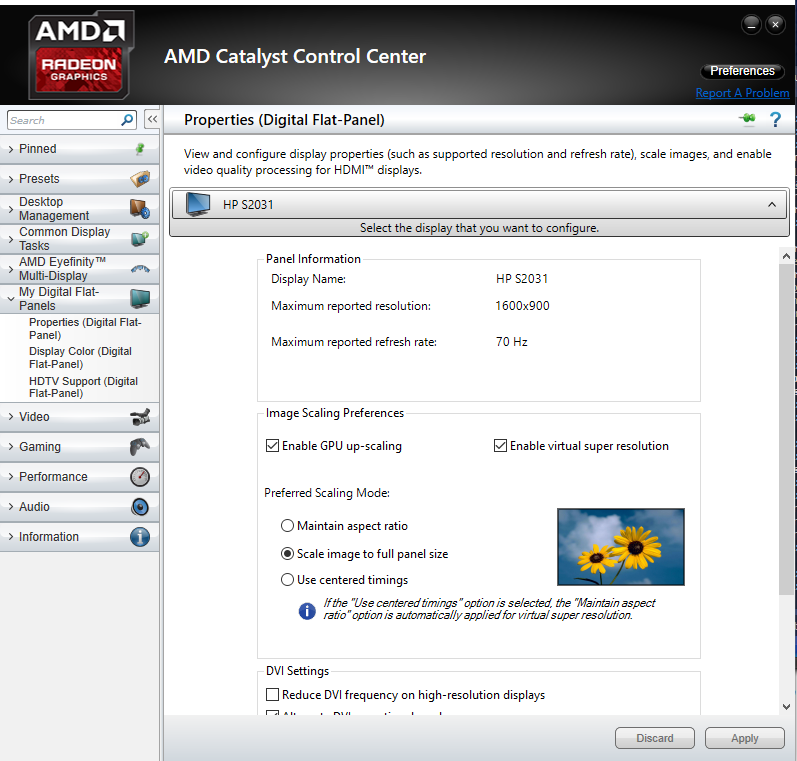Click the My Digital Flat-Panels monitor icon
The image size is (797, 761).
pyautogui.click(x=140, y=298)
